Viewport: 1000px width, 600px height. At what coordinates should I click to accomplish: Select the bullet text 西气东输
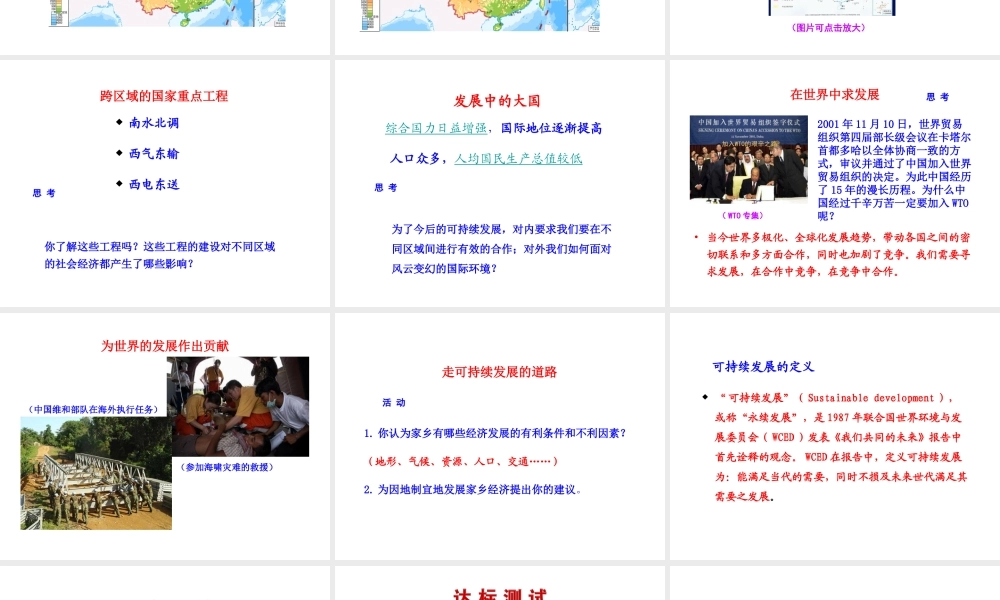click(154, 154)
